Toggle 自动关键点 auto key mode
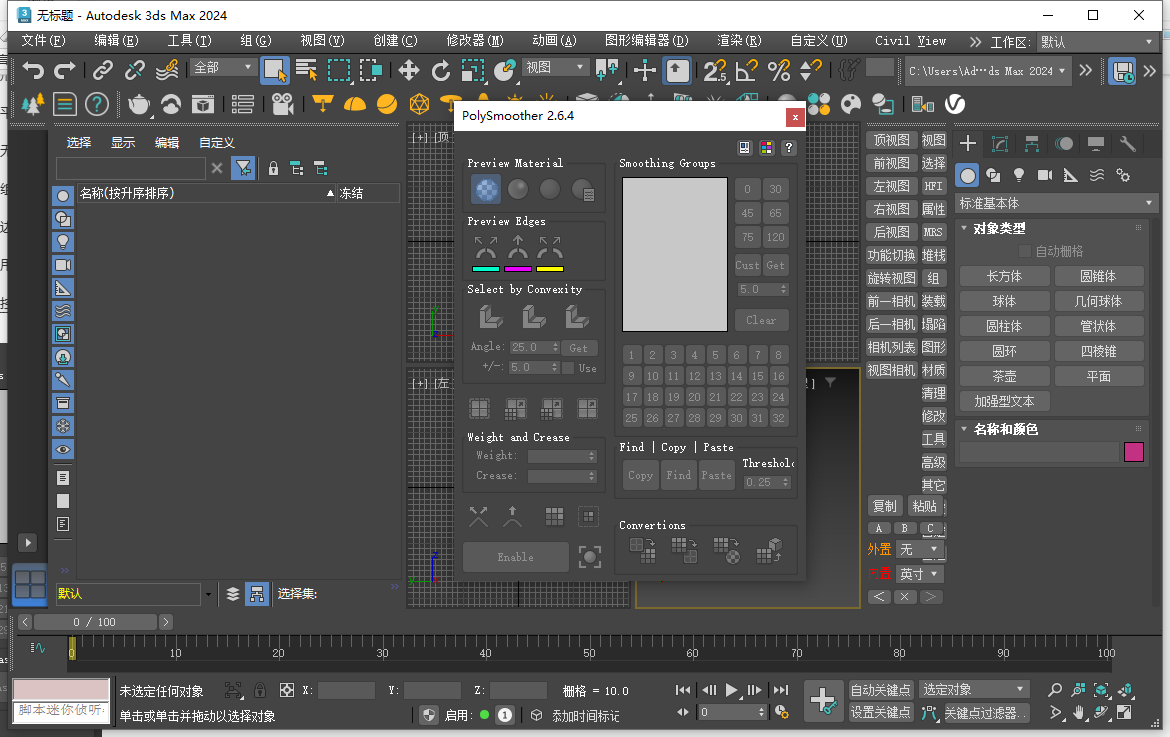 (x=880, y=690)
